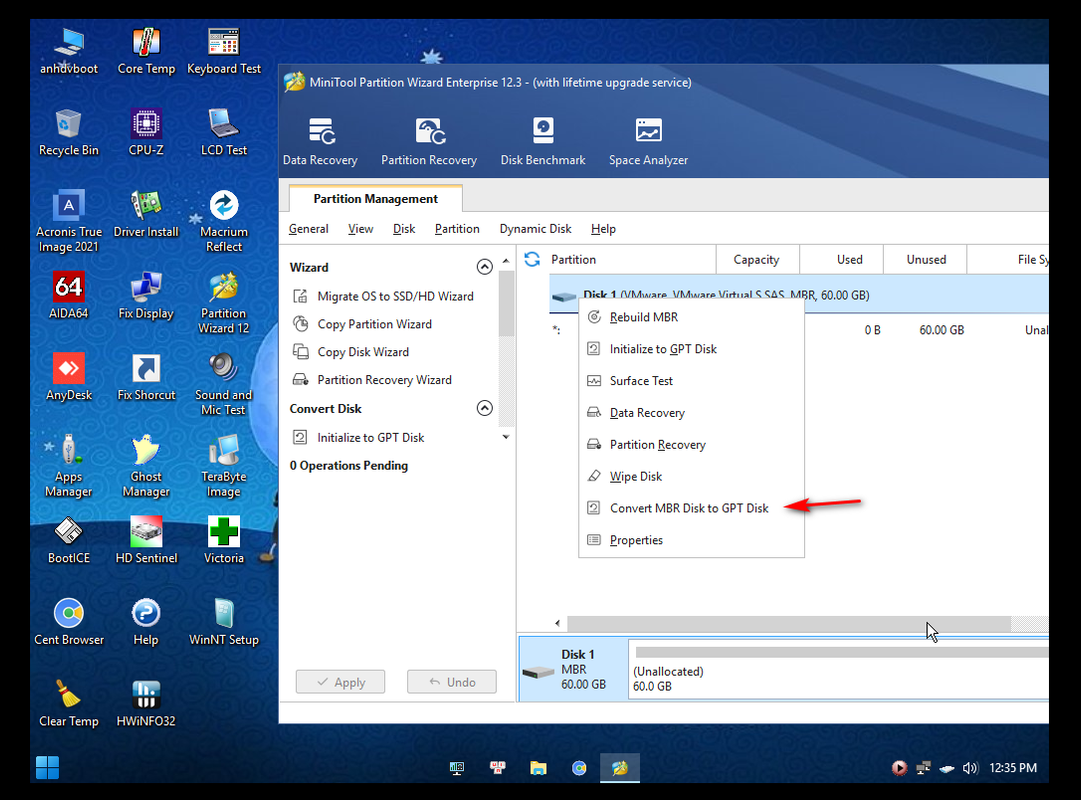Choose Initialize to GPT Disk in context menu
The width and height of the screenshot is (1081, 800).
click(691, 349)
